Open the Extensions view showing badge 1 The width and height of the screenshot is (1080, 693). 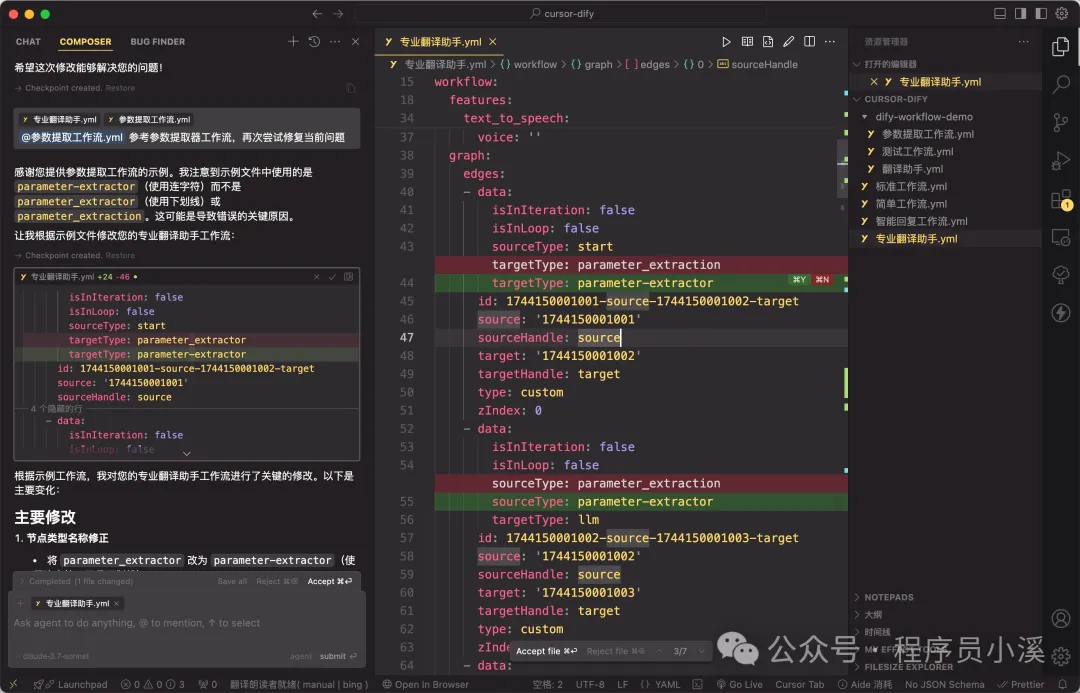coord(1060,199)
